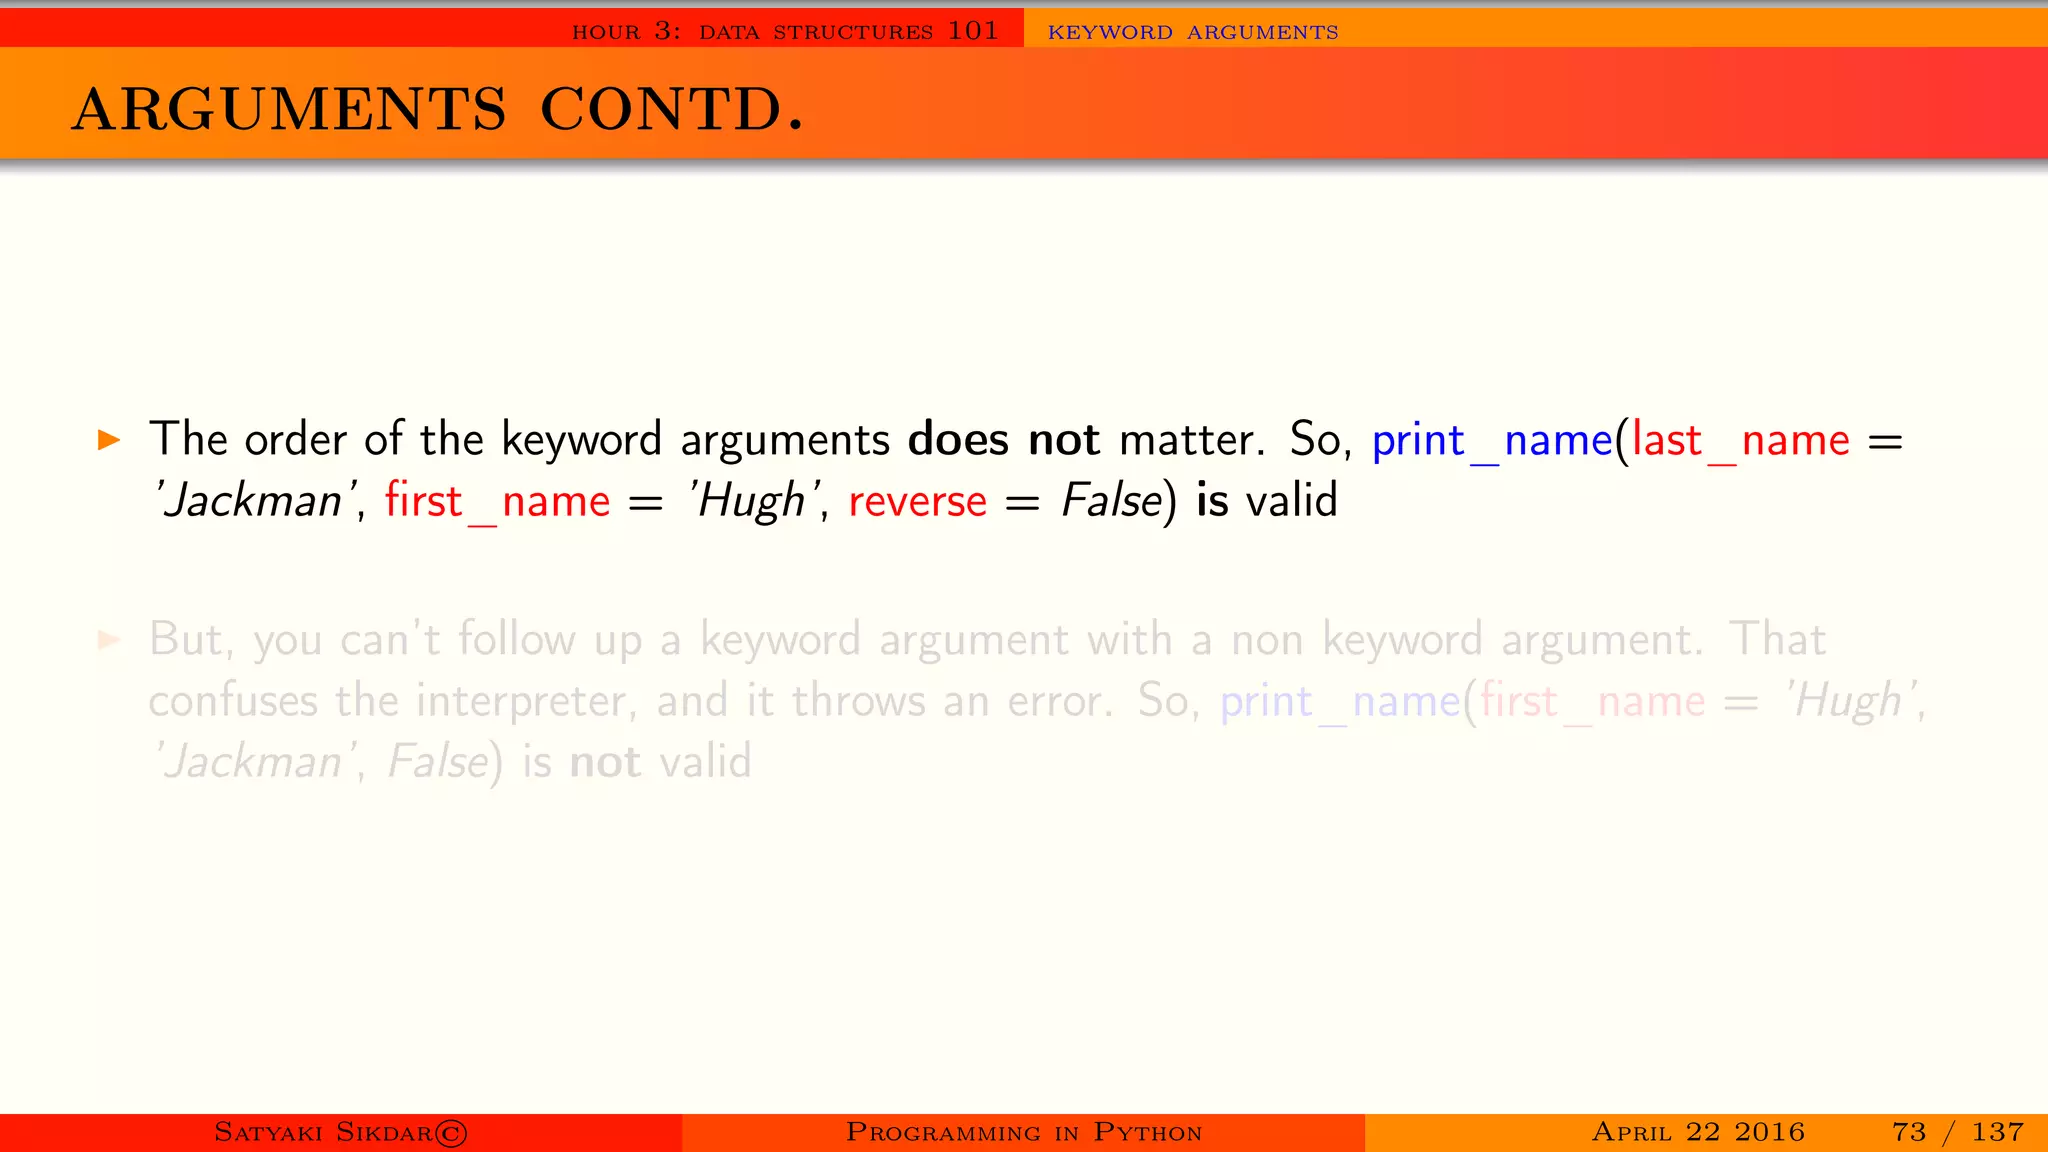Viewport: 2048px width, 1152px height.
Task: Select the red 'reverse' keyword
Action: coord(917,502)
